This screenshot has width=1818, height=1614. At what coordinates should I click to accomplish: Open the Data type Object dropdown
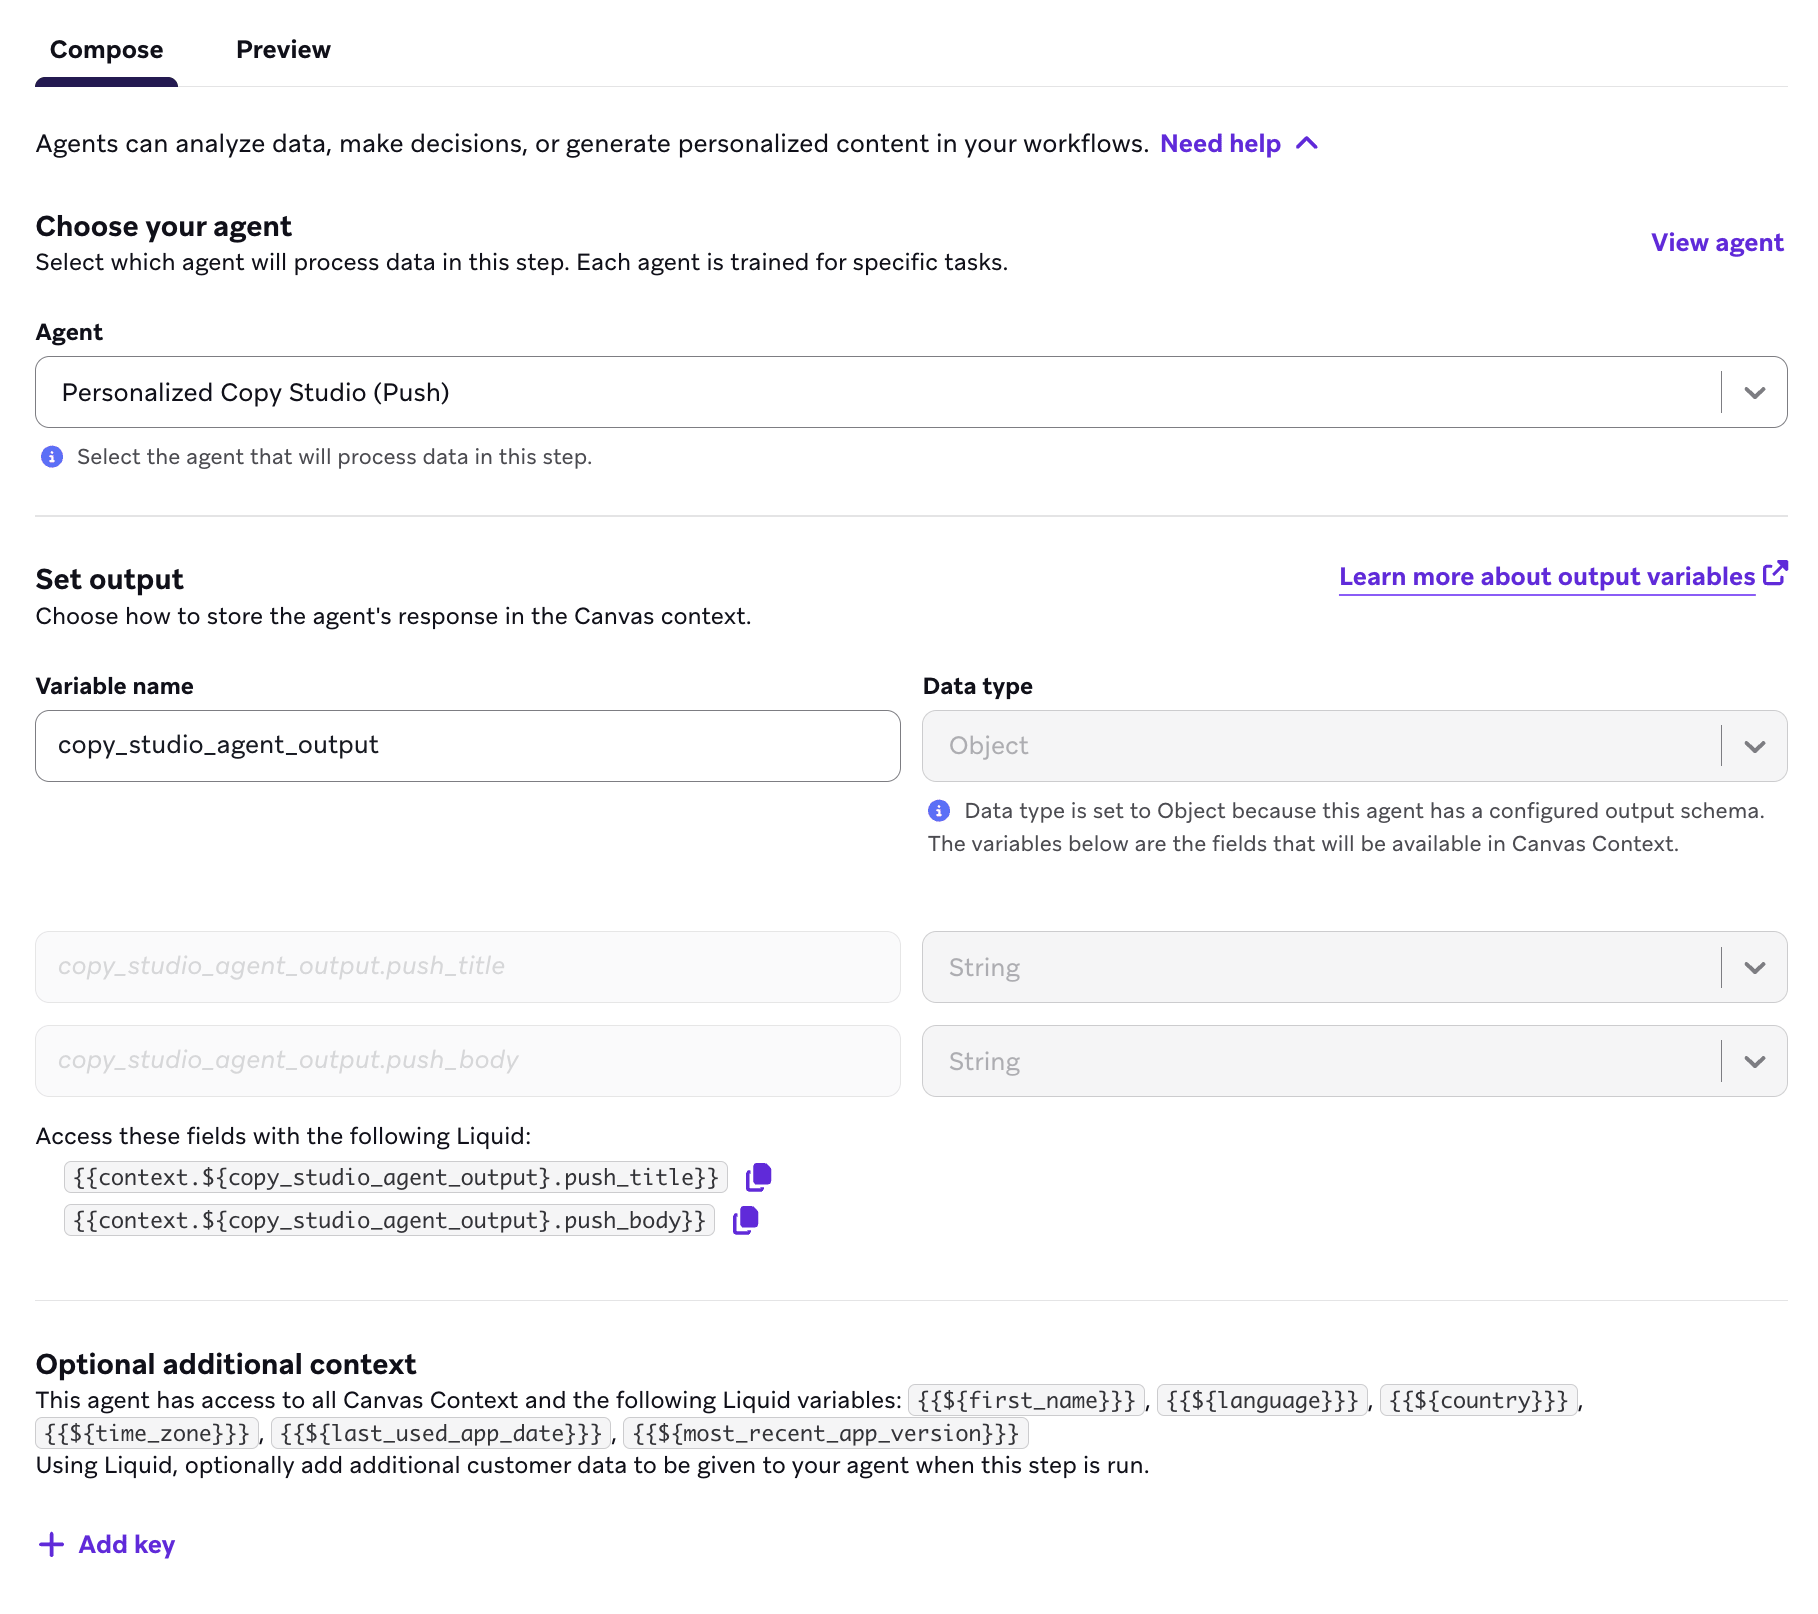point(1754,746)
